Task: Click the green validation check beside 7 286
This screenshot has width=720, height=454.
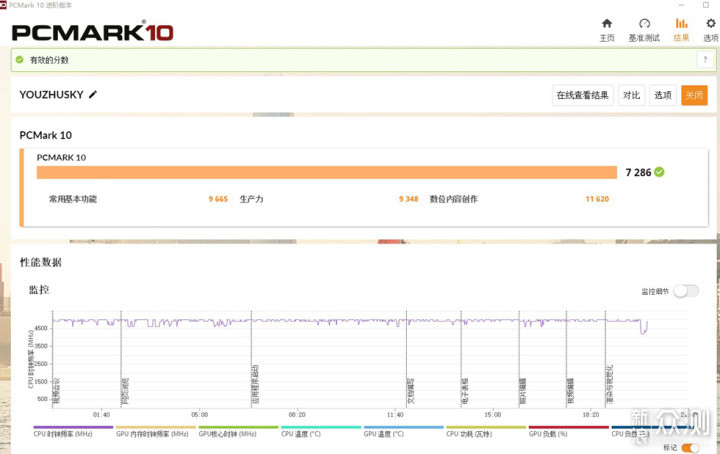Action: (x=659, y=172)
